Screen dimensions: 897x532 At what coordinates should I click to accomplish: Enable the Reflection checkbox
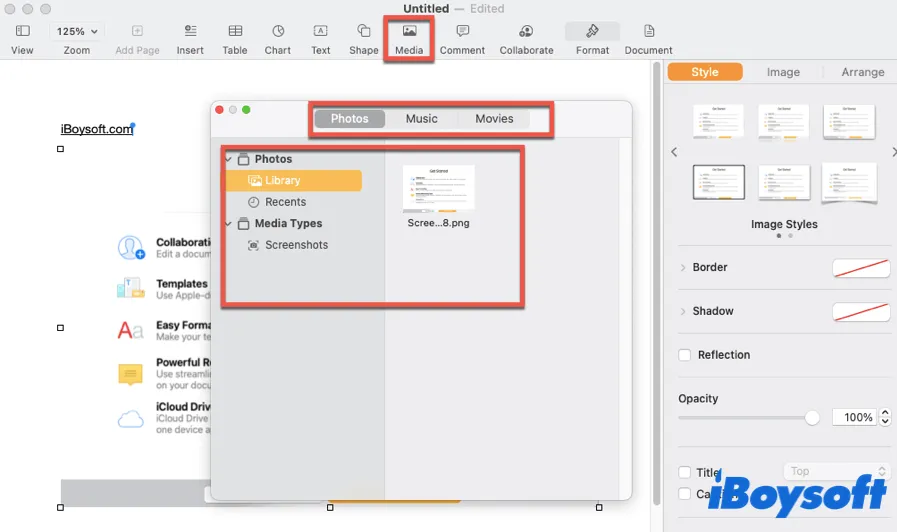[x=685, y=355]
